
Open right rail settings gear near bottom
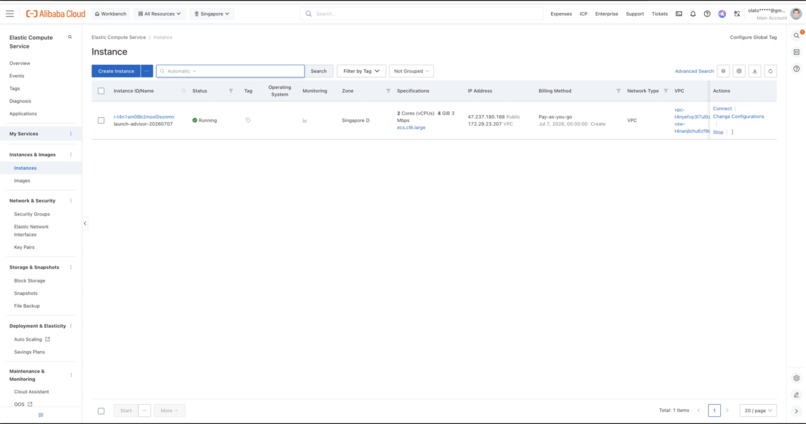[x=796, y=378]
